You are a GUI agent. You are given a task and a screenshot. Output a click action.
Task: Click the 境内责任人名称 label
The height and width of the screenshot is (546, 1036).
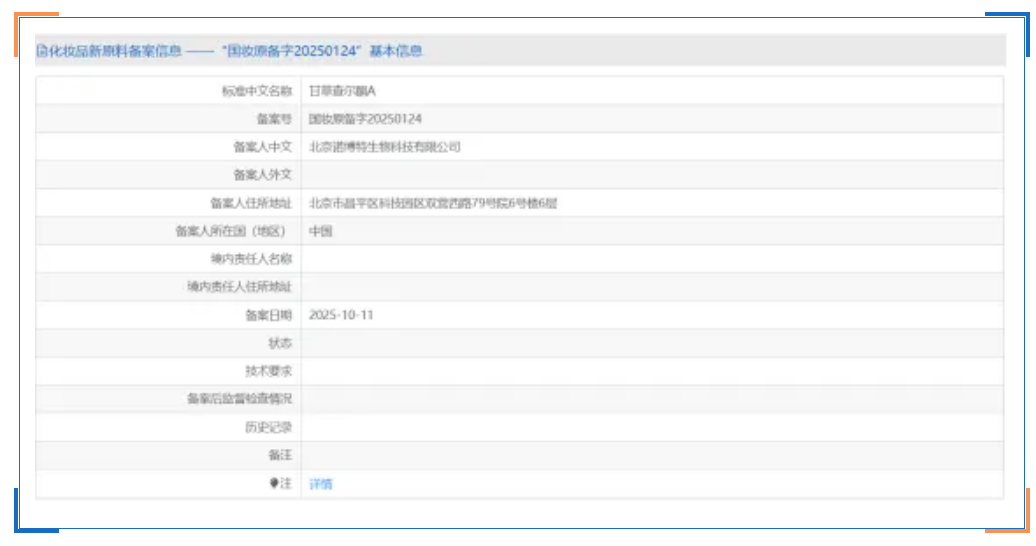244,259
